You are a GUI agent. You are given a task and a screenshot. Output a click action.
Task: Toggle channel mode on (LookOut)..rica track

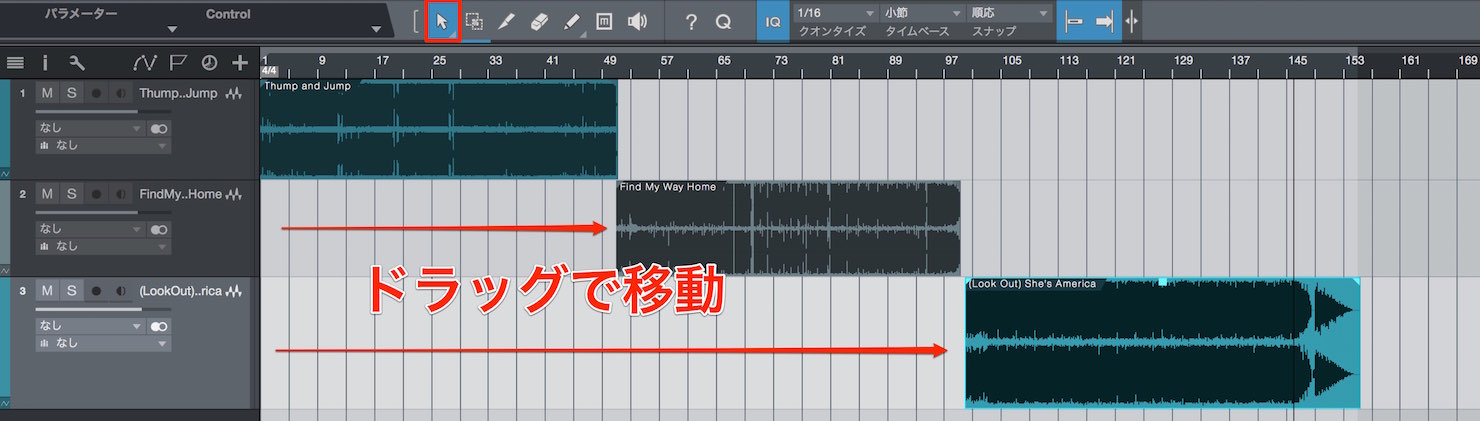(159, 326)
